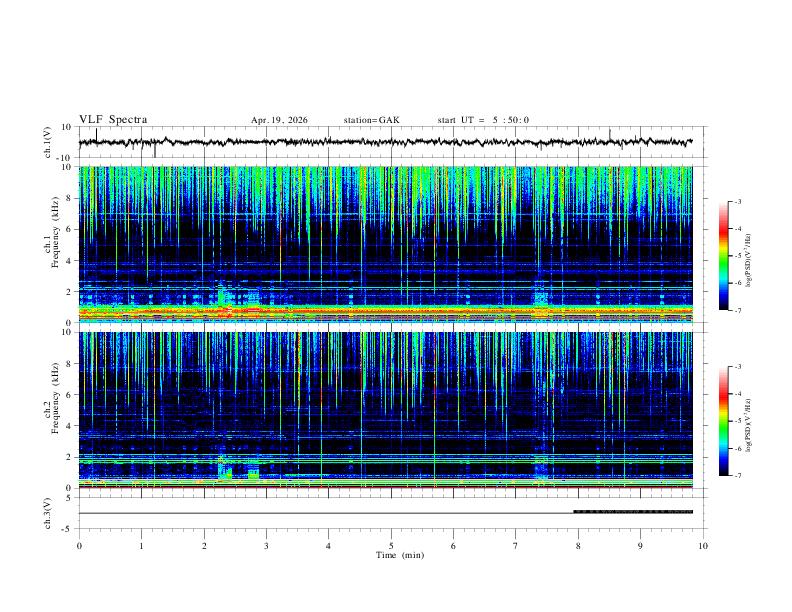The image size is (792, 612).
Task: Click the station=GAK label
Action: pos(372,120)
